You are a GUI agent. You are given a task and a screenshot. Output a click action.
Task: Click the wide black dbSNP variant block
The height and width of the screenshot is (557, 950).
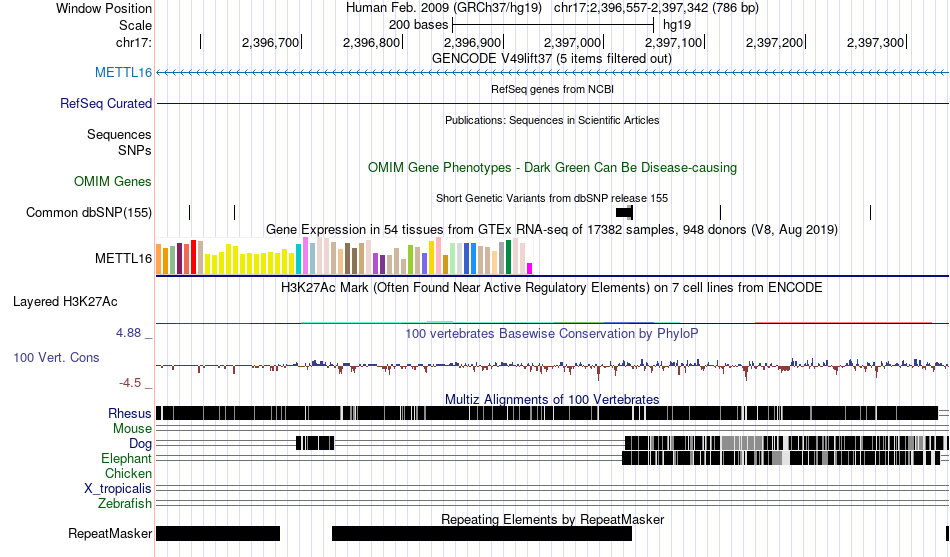point(624,212)
